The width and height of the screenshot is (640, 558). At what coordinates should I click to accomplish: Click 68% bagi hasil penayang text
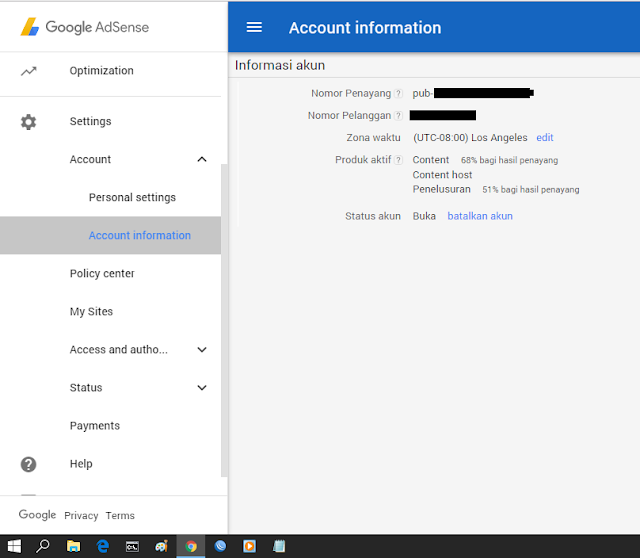coord(509,160)
